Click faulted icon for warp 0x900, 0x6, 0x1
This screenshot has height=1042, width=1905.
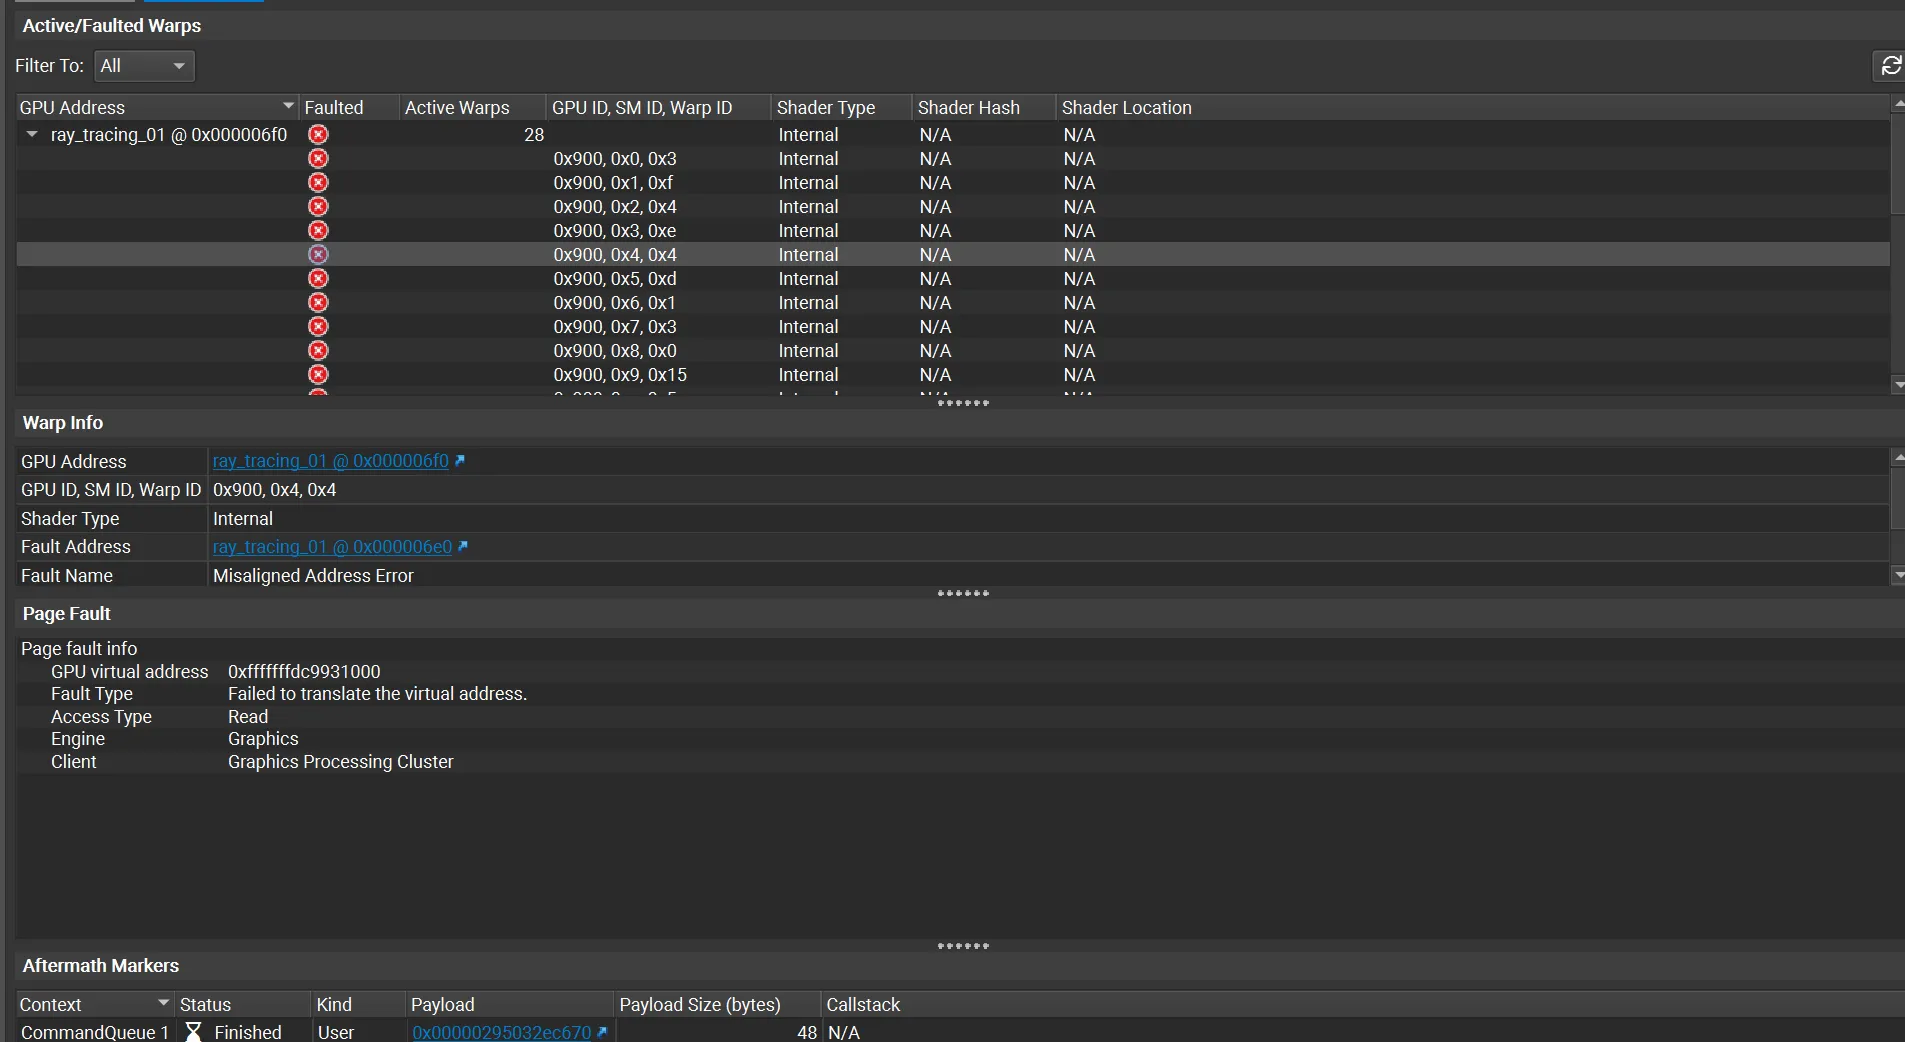point(318,302)
